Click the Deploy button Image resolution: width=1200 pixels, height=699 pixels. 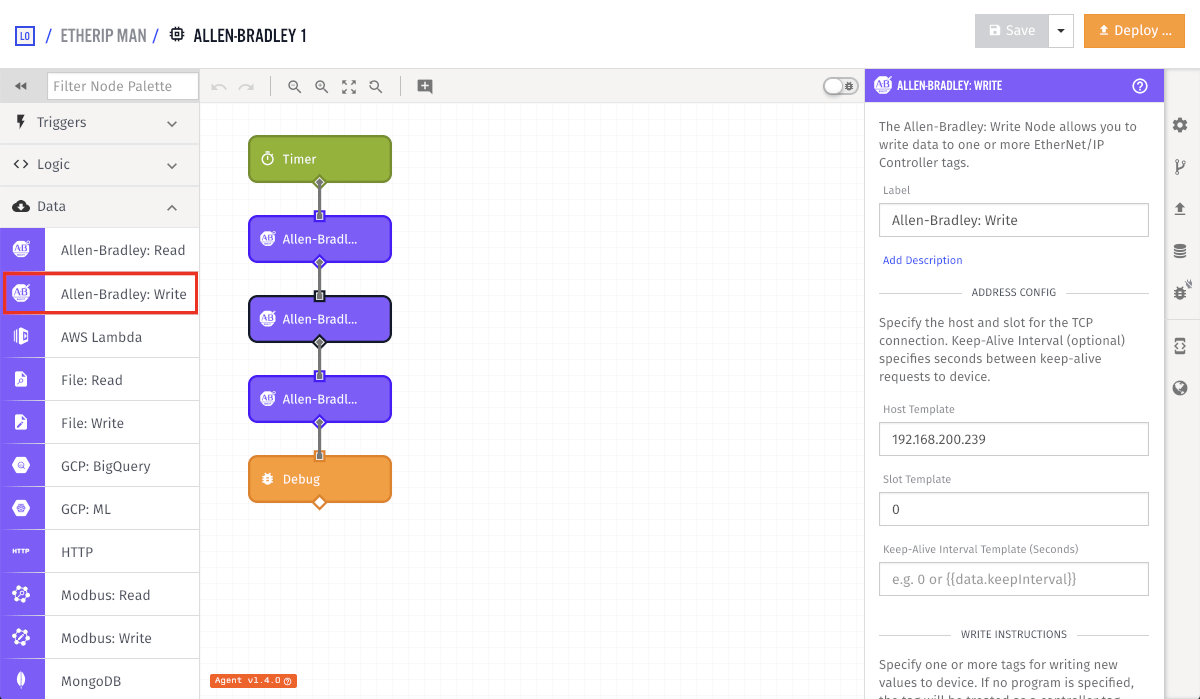(x=1134, y=31)
